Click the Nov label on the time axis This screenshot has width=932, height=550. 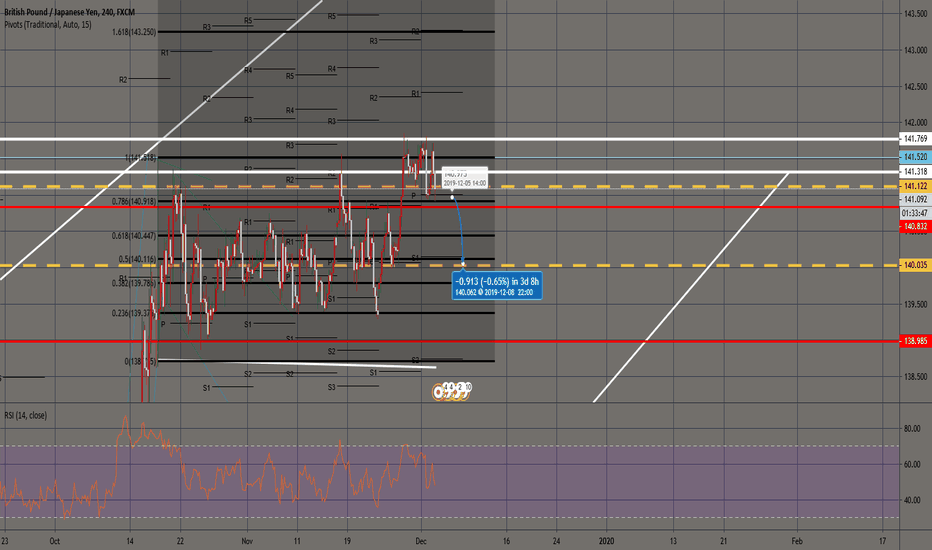pos(247,541)
